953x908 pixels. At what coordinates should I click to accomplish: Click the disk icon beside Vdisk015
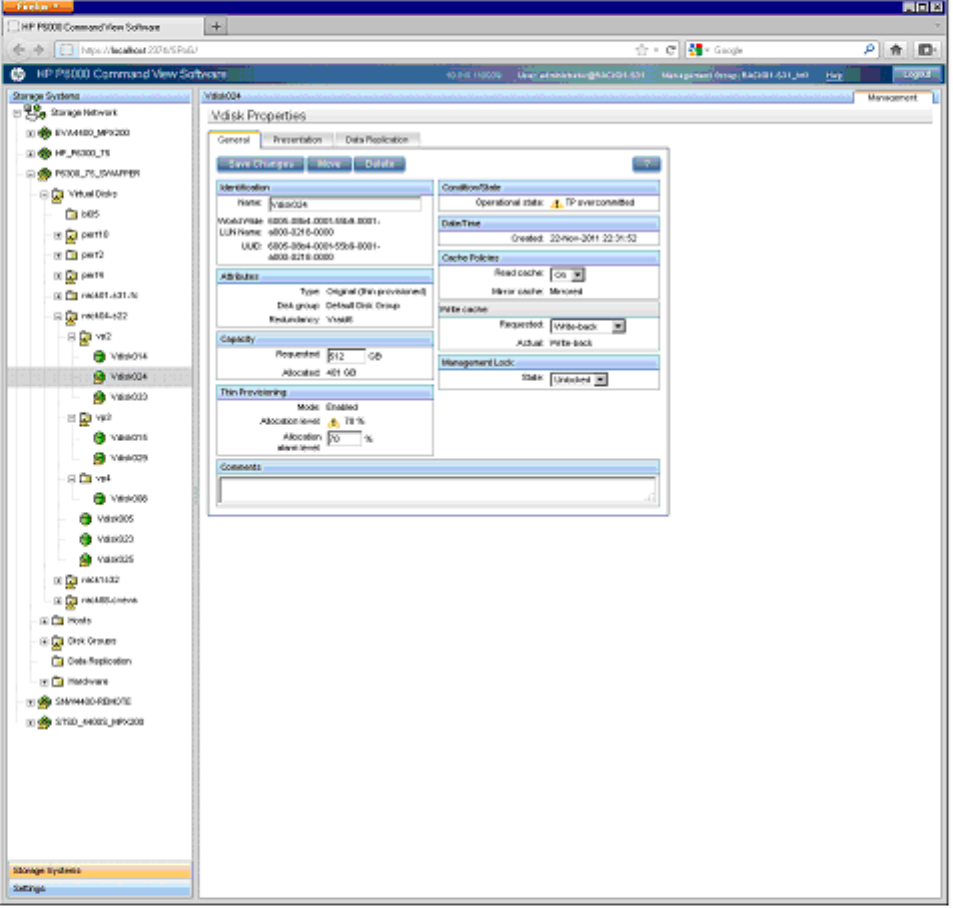pos(99,438)
